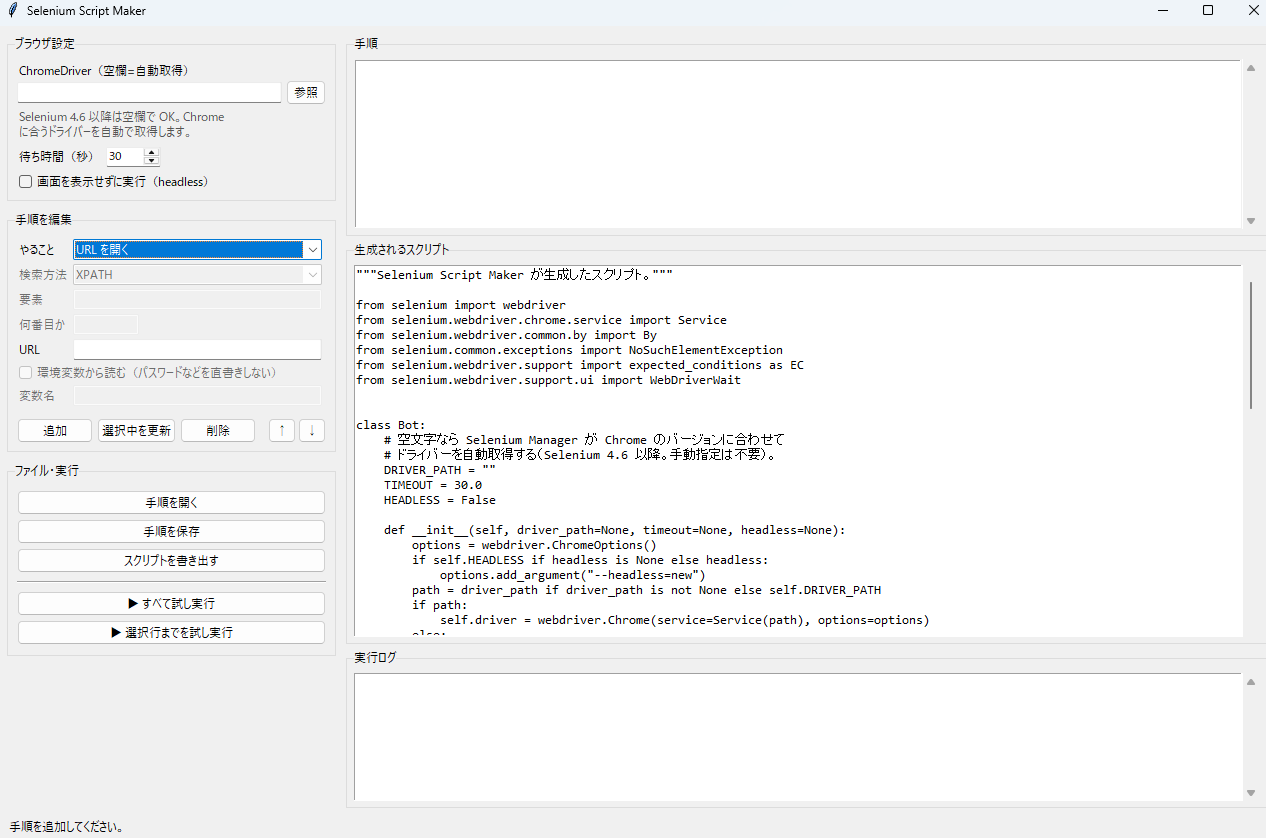Click scroll-up arrow of 手順 list
This screenshot has width=1266, height=838.
pos(1250,68)
